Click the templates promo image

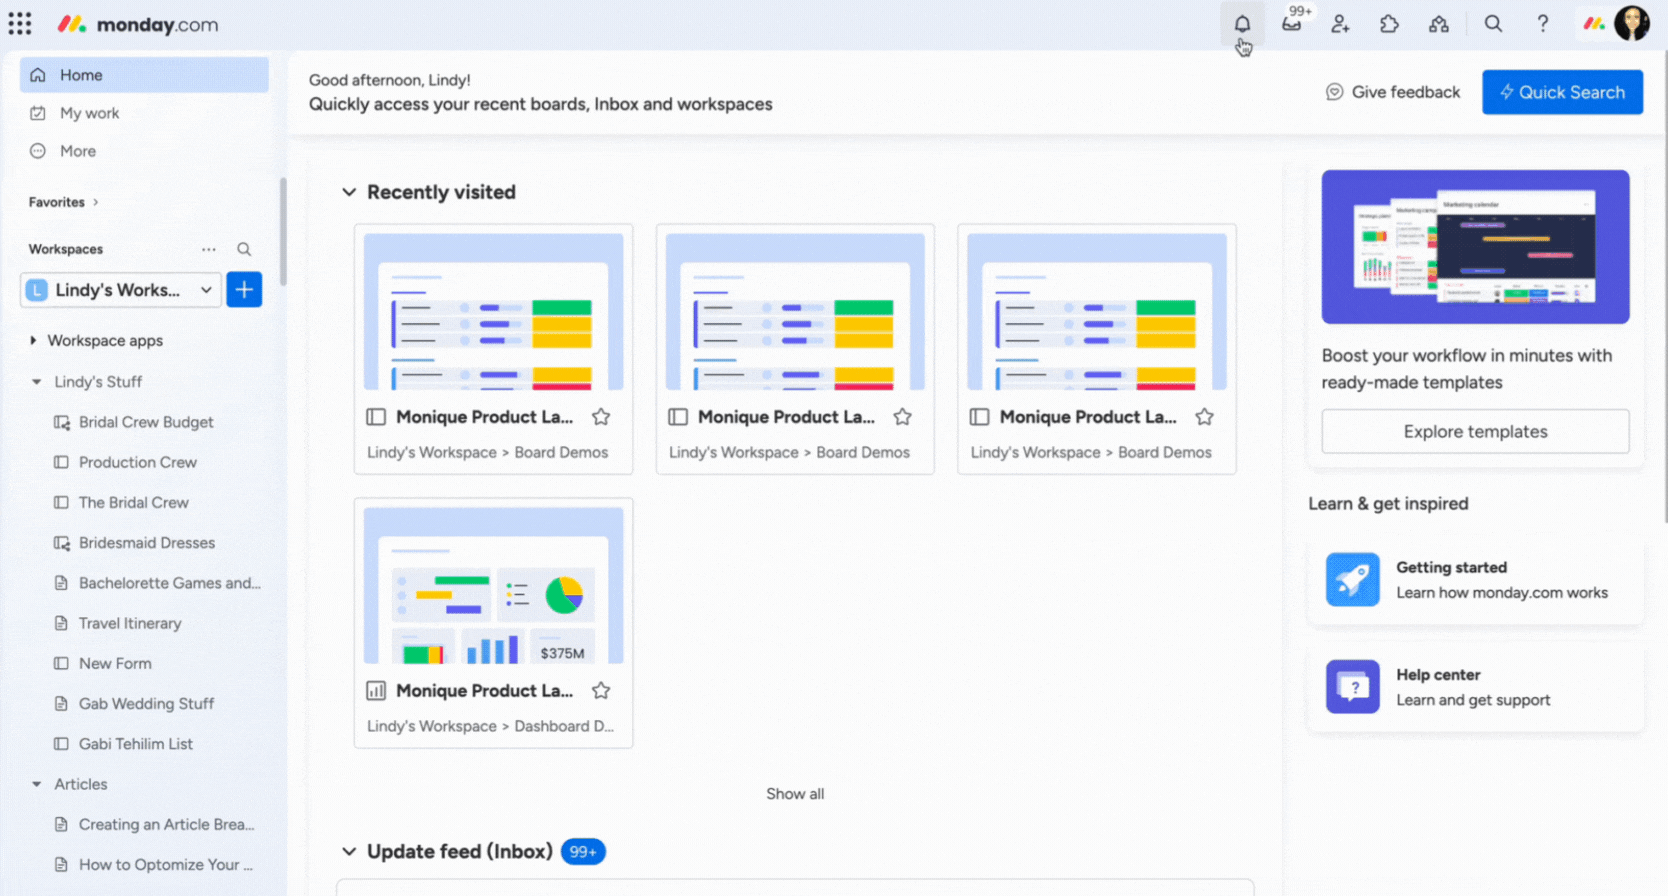tap(1475, 247)
